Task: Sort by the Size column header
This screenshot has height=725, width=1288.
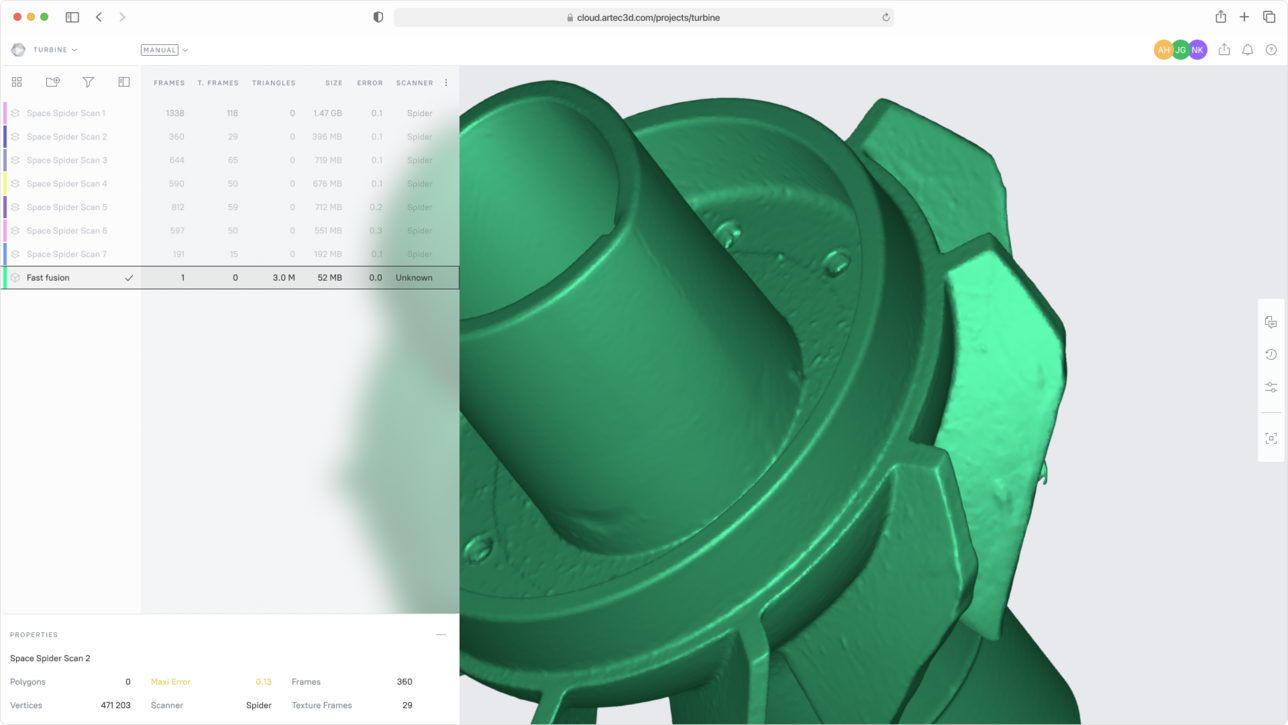Action: point(333,83)
